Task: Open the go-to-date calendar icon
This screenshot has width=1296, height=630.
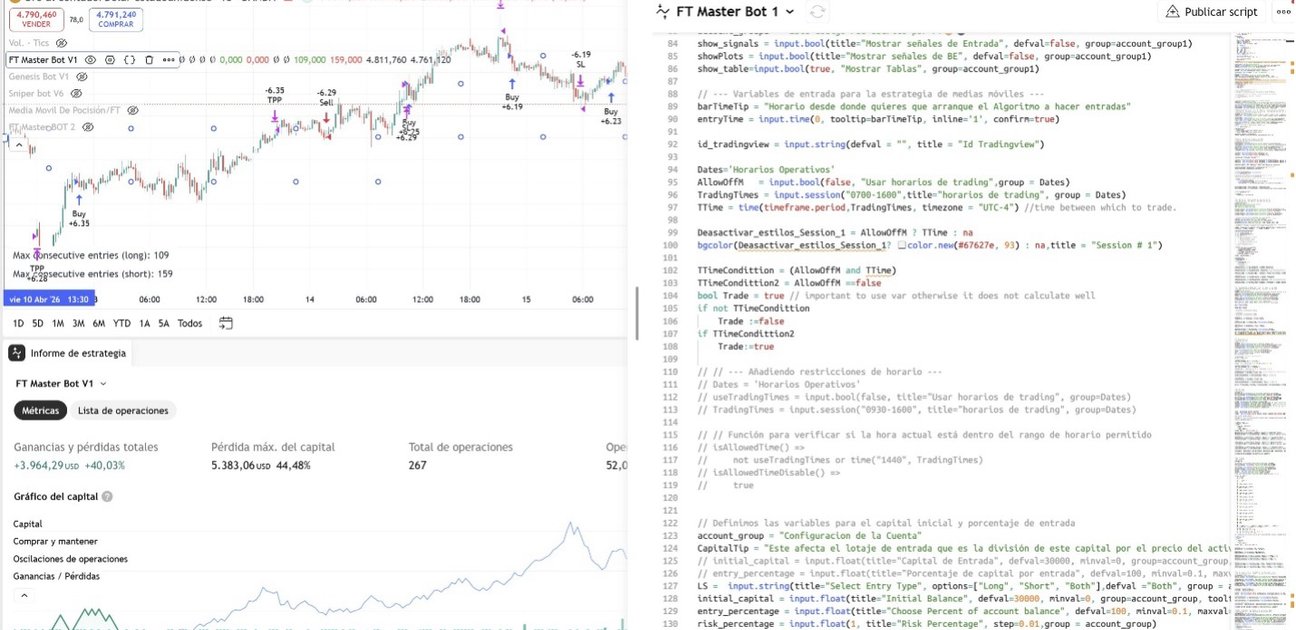Action: [225, 323]
